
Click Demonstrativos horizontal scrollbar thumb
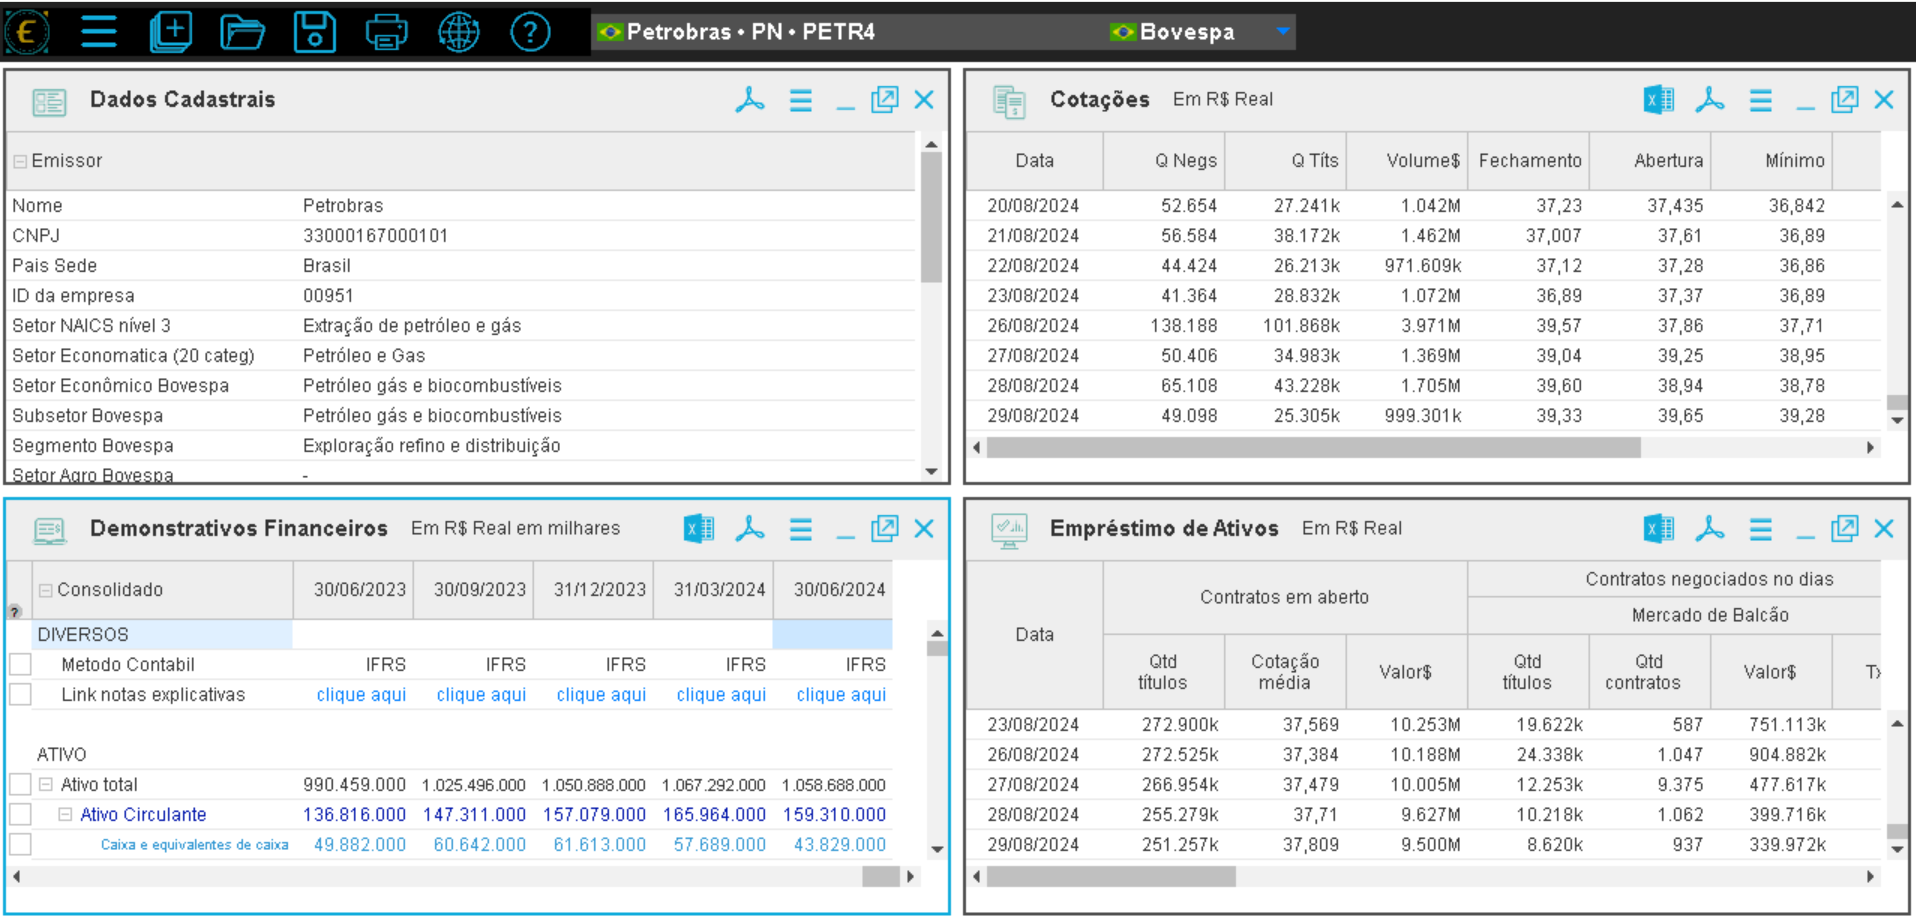[x=881, y=876]
